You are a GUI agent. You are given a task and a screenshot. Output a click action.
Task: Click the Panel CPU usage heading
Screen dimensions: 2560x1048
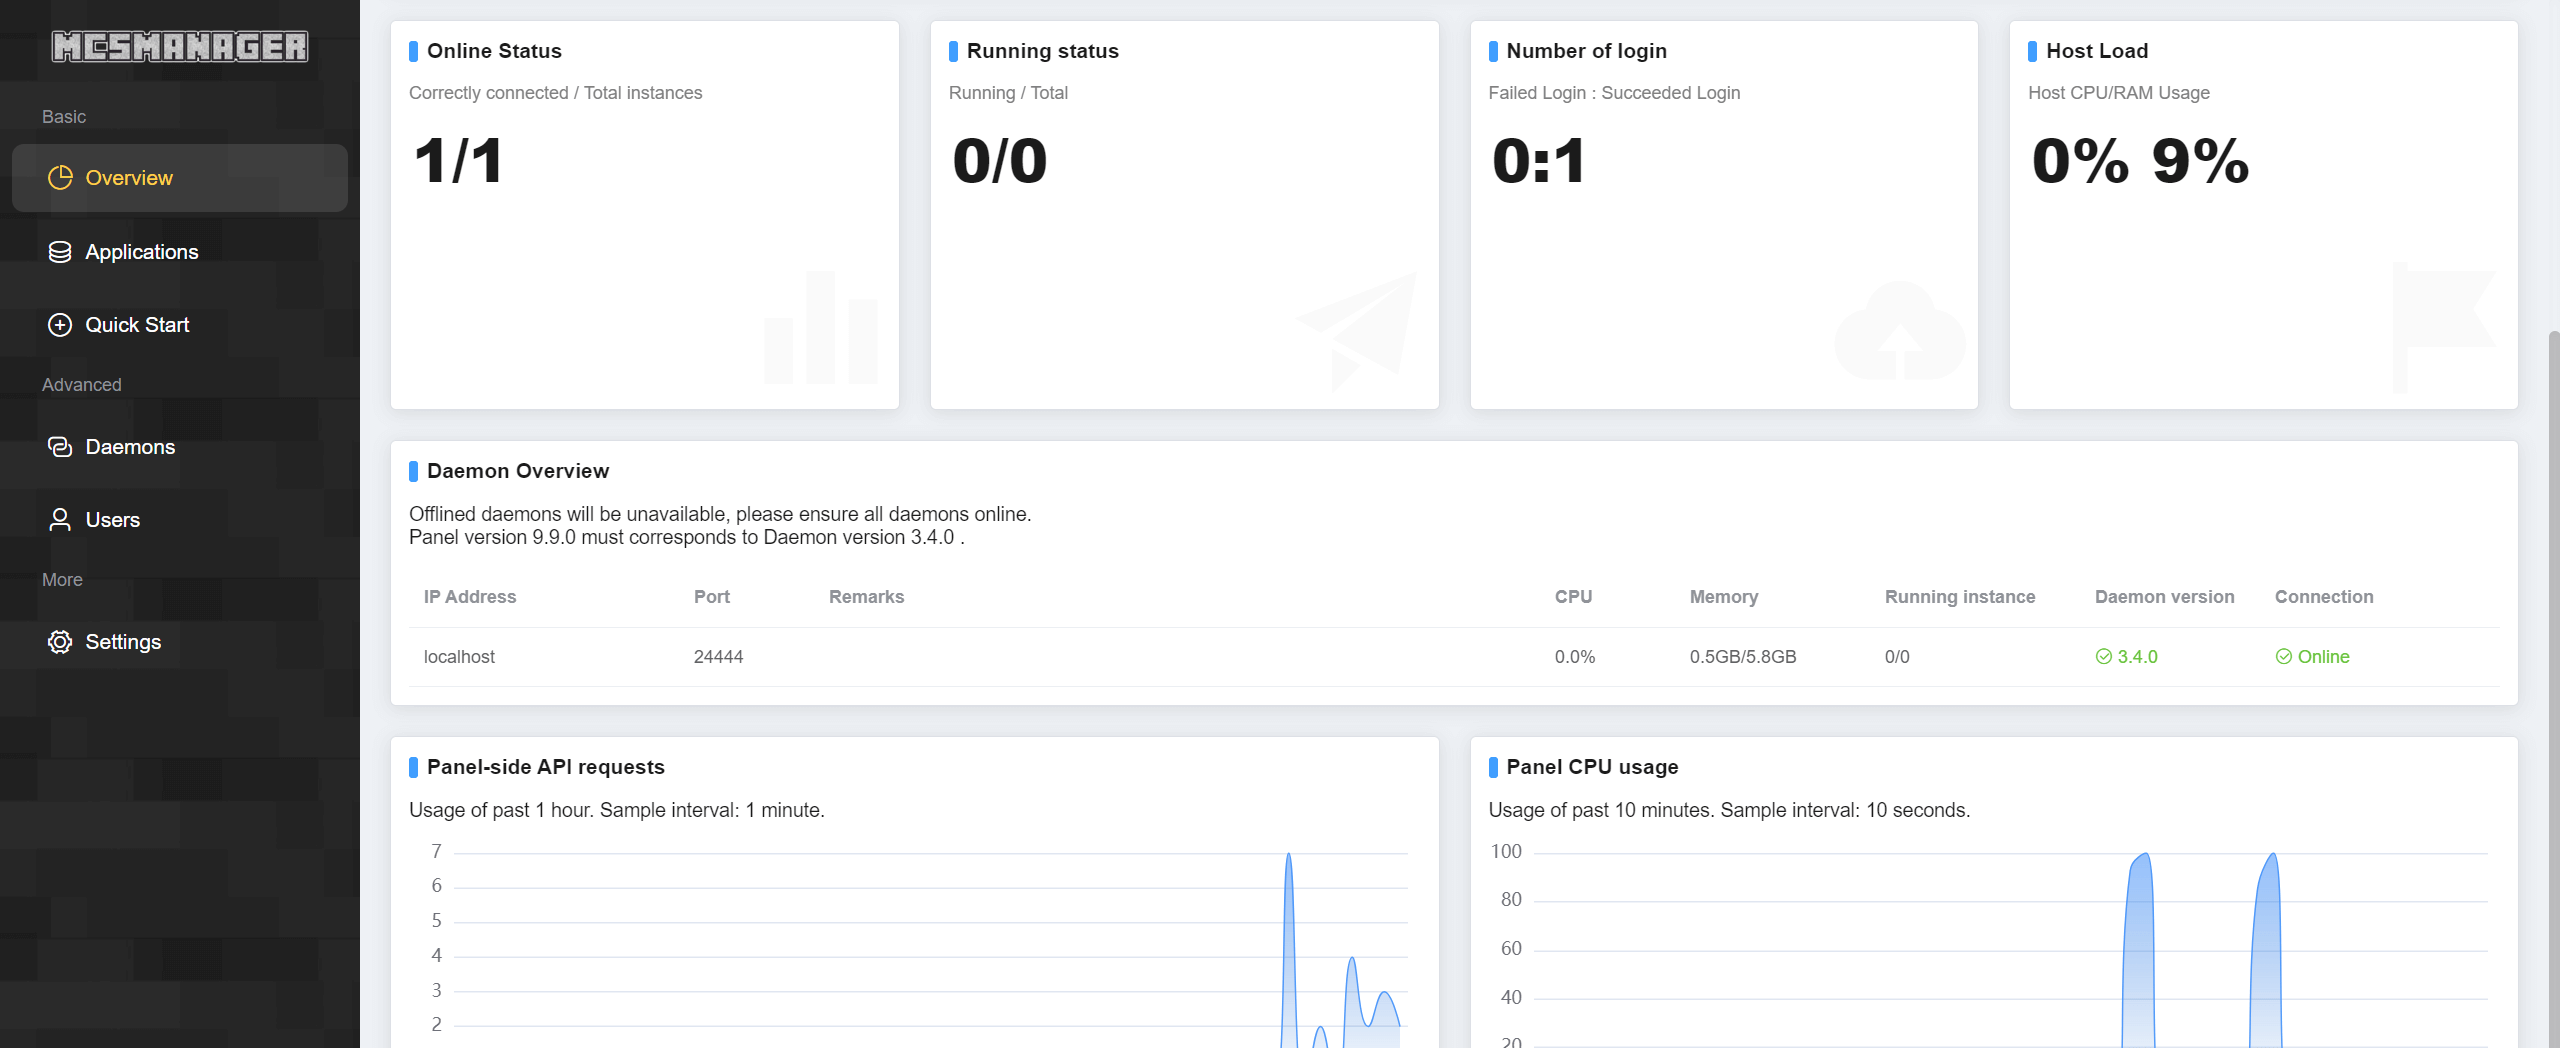[x=1592, y=766]
